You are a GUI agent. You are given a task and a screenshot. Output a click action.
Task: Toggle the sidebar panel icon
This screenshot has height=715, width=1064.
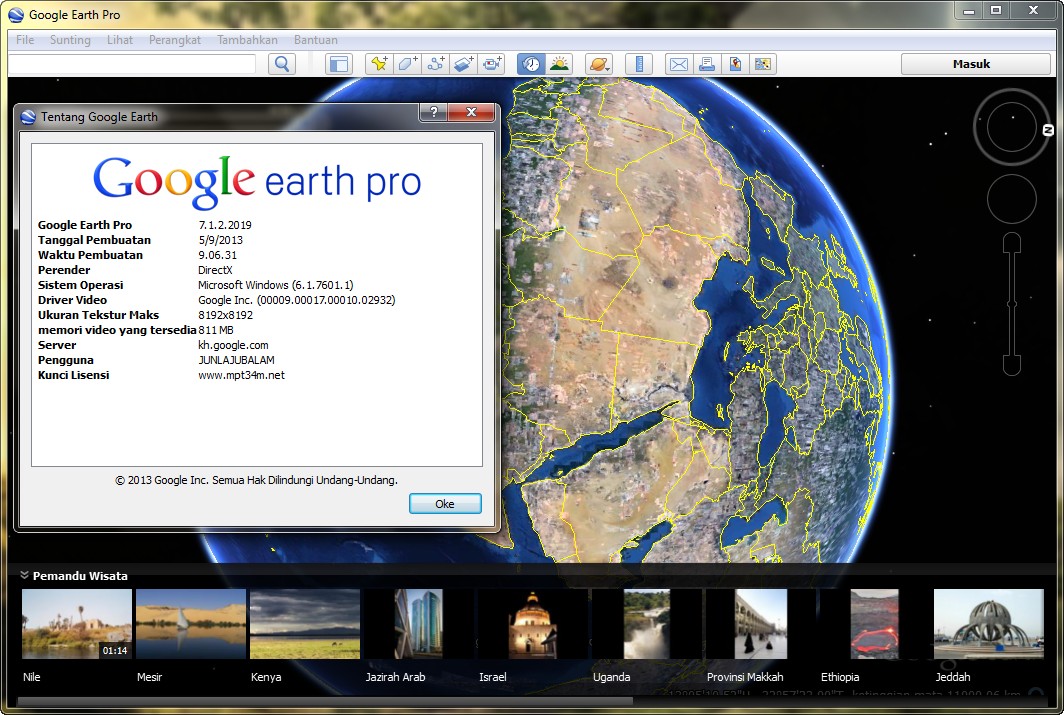point(338,64)
